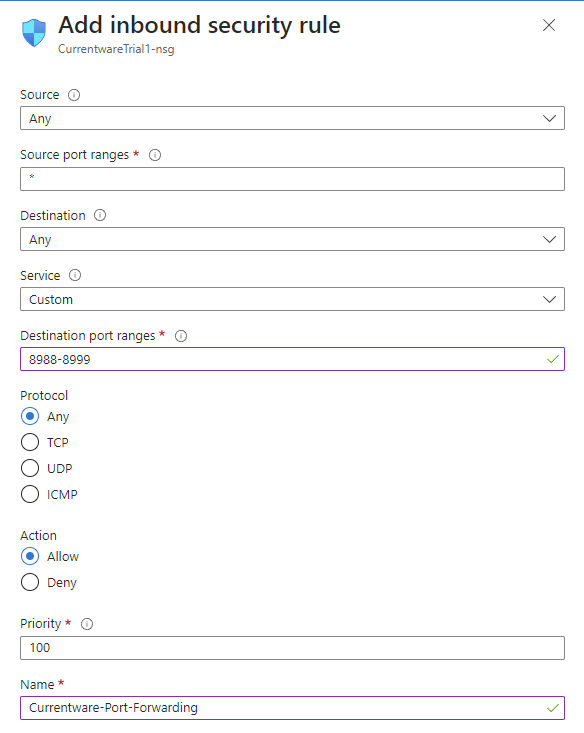Click the info icon next to Destination

point(100,215)
